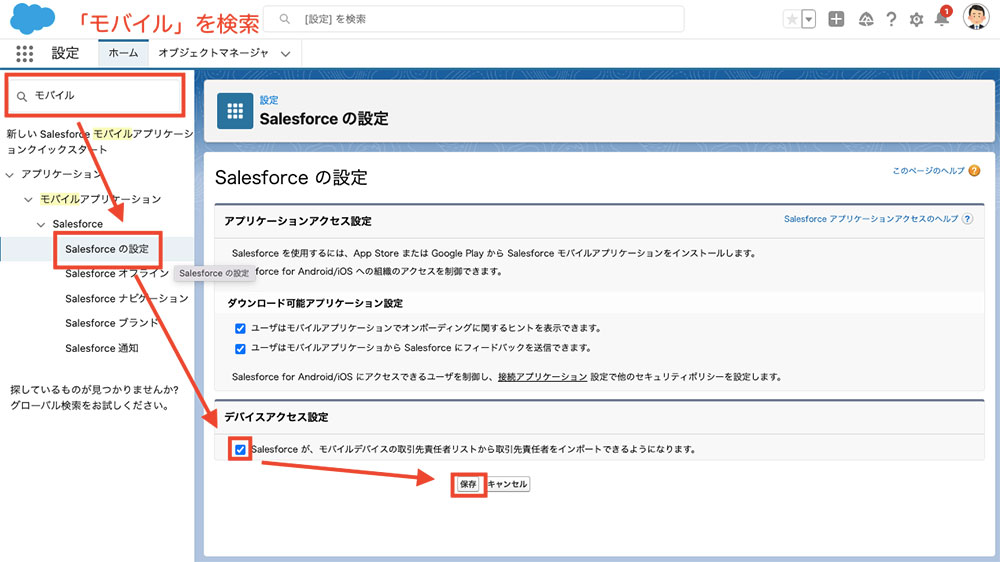Open the 接続アプリケーション link
1000x562 pixels.
point(542,377)
